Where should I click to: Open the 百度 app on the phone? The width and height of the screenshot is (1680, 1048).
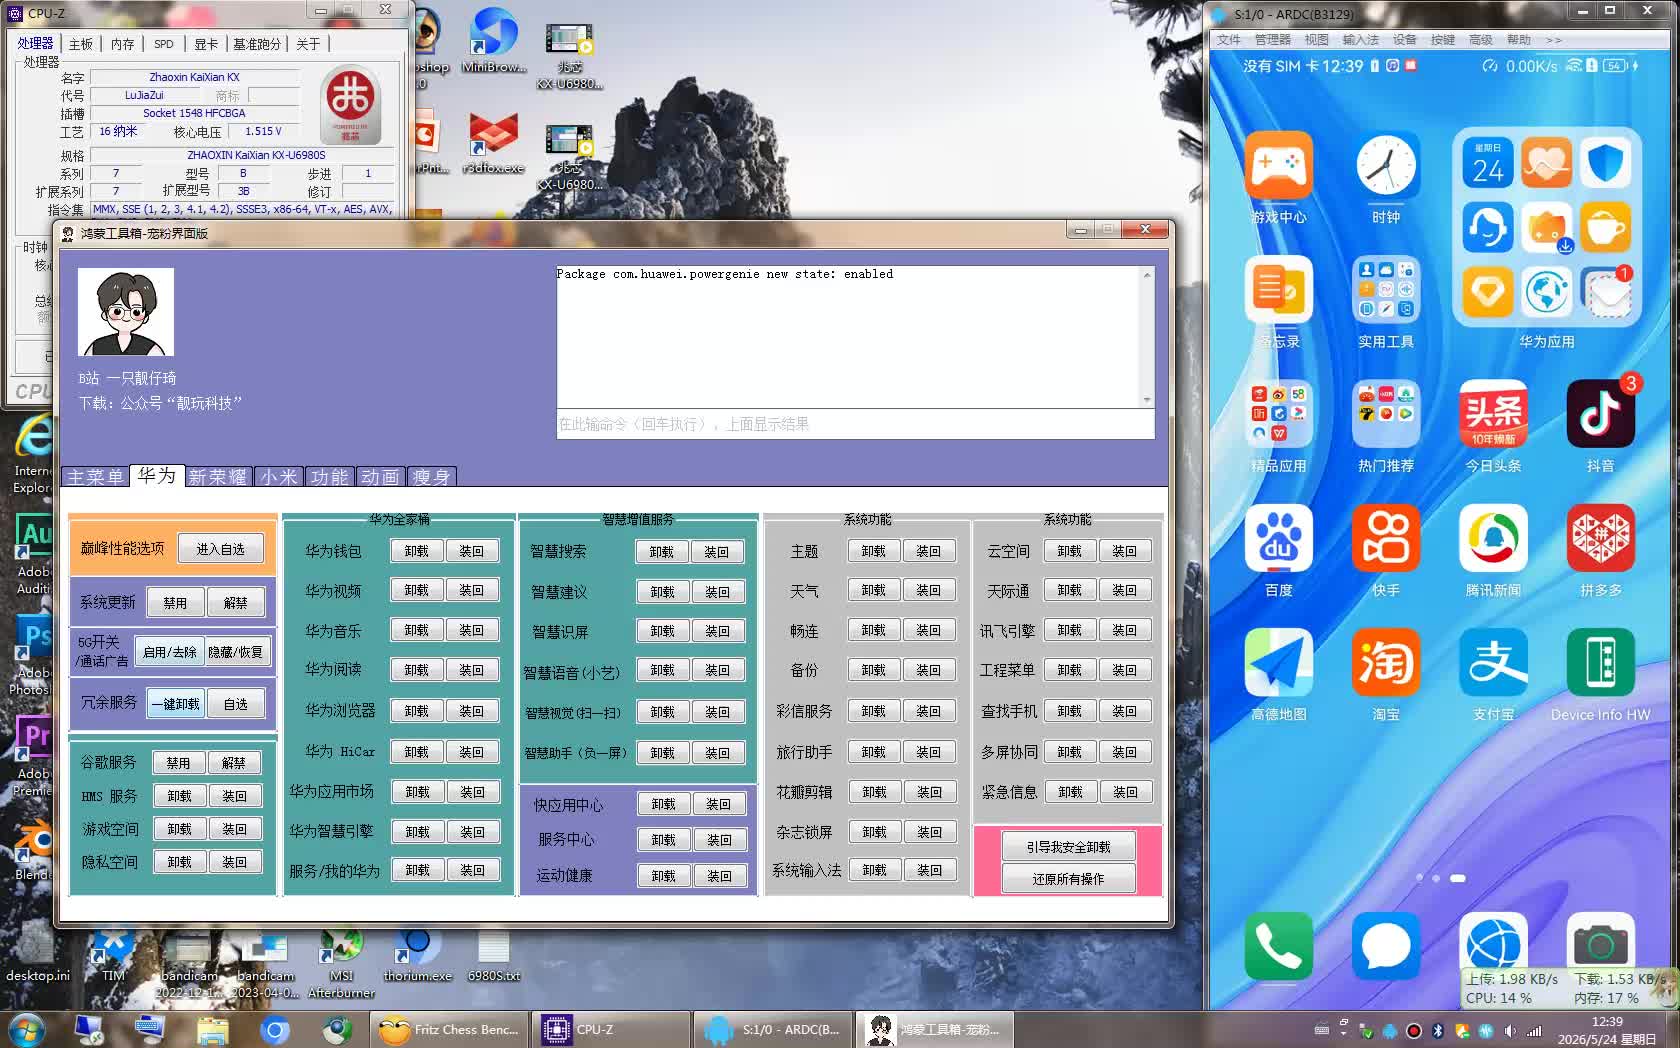click(x=1278, y=538)
